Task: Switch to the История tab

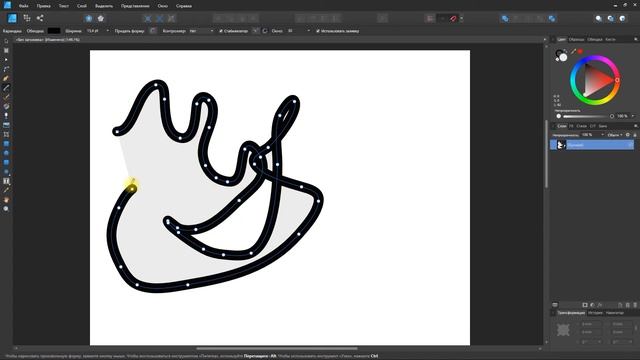Action: click(595, 313)
